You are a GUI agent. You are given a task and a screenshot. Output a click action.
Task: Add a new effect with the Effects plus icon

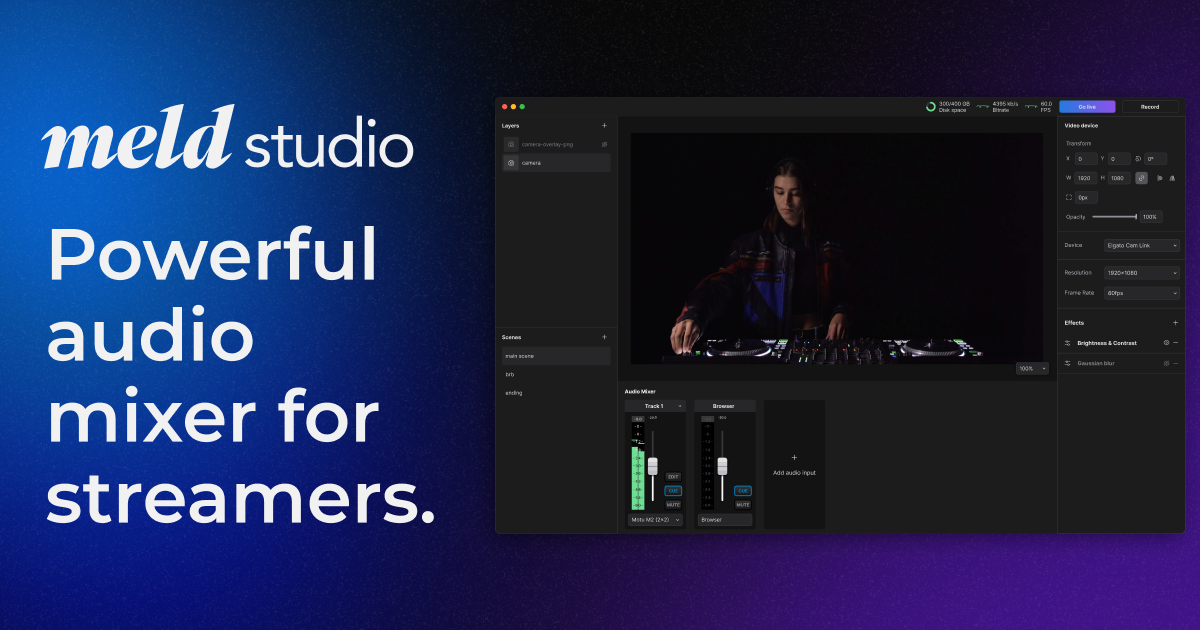coord(1175,323)
